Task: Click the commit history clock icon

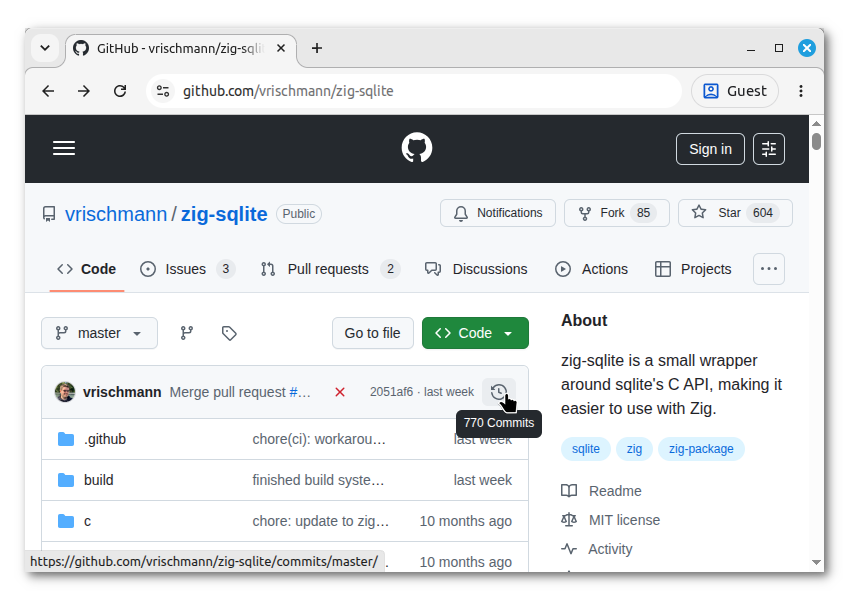Action: 499,391
